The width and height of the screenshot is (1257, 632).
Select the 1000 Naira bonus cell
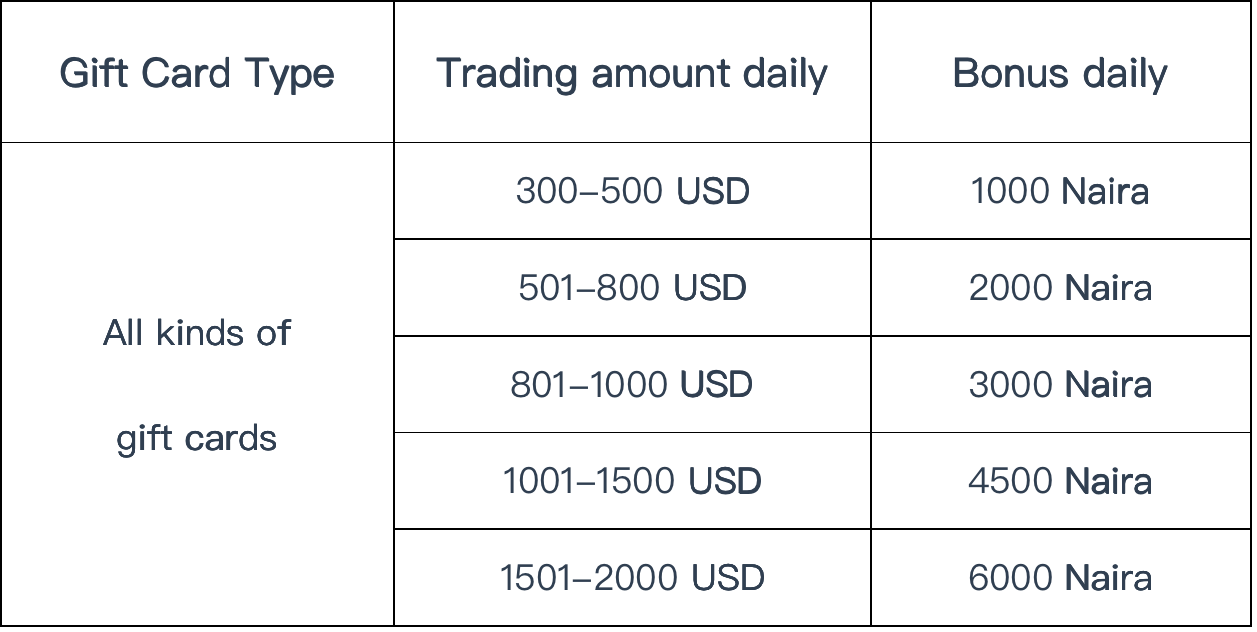[x=1060, y=191]
